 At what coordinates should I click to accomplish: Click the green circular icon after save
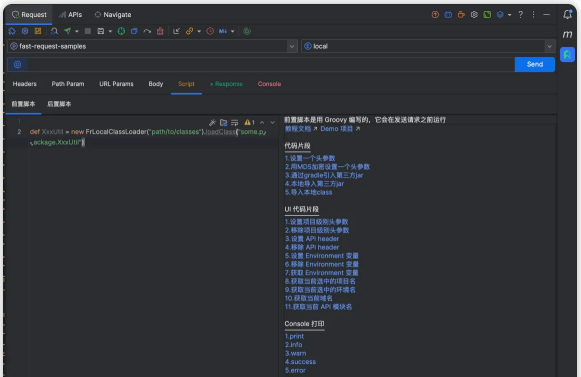tap(121, 31)
